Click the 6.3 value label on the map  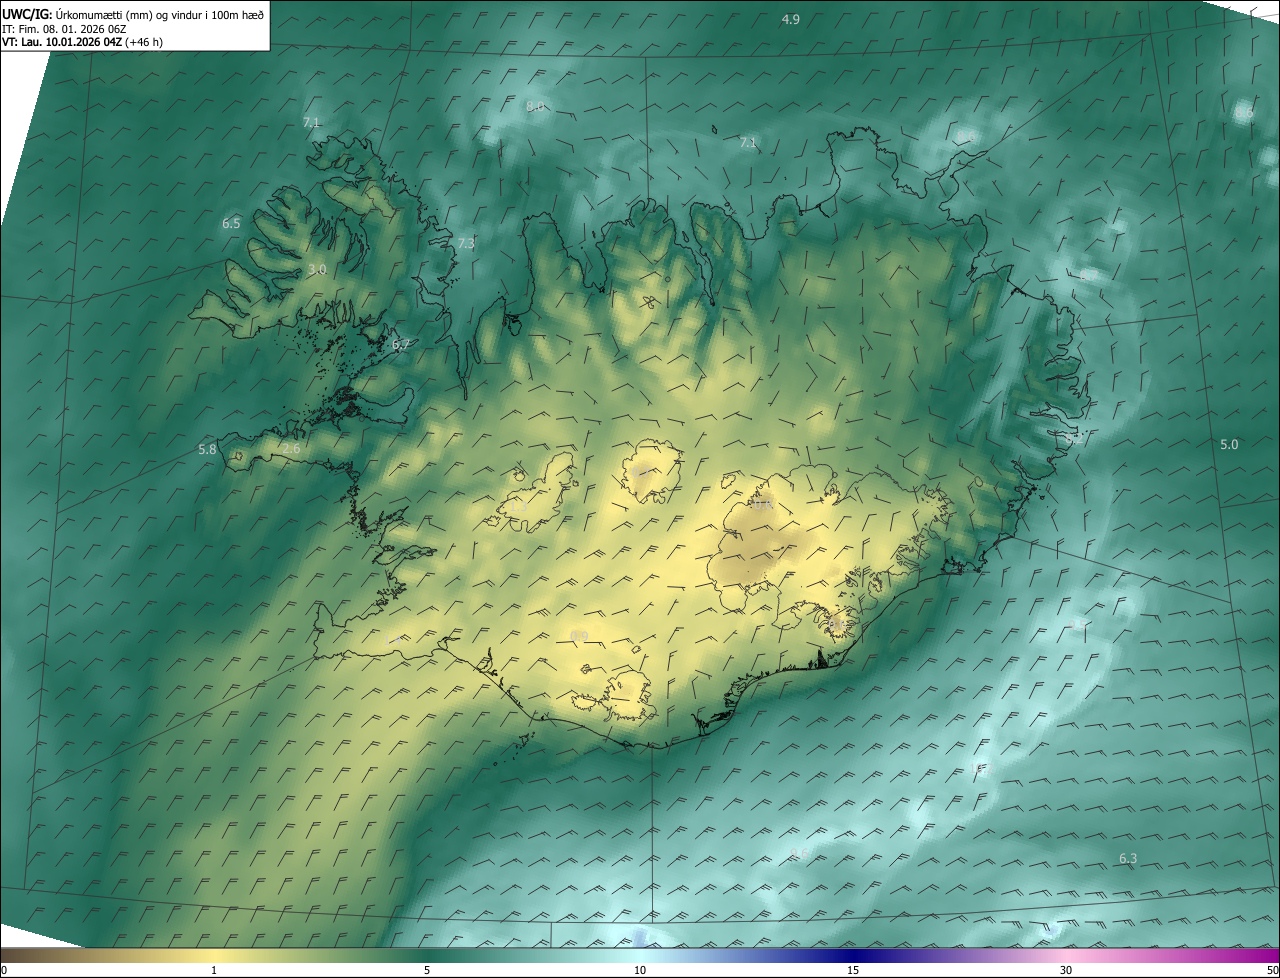click(x=1128, y=858)
